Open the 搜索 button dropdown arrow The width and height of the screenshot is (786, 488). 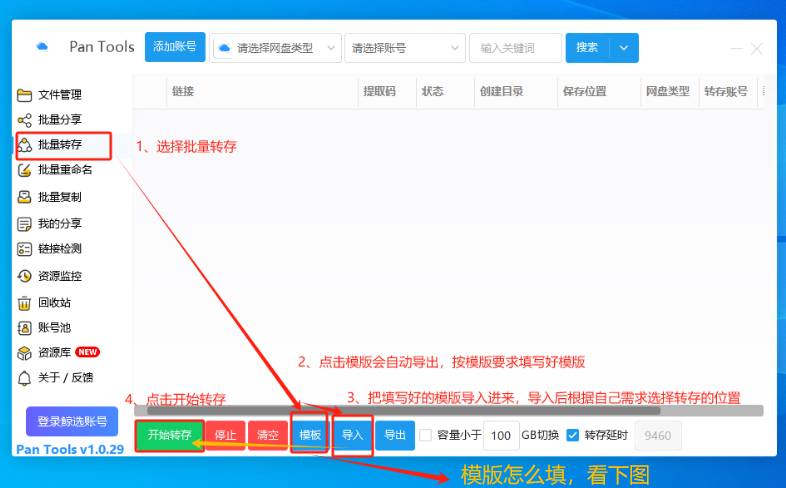624,48
